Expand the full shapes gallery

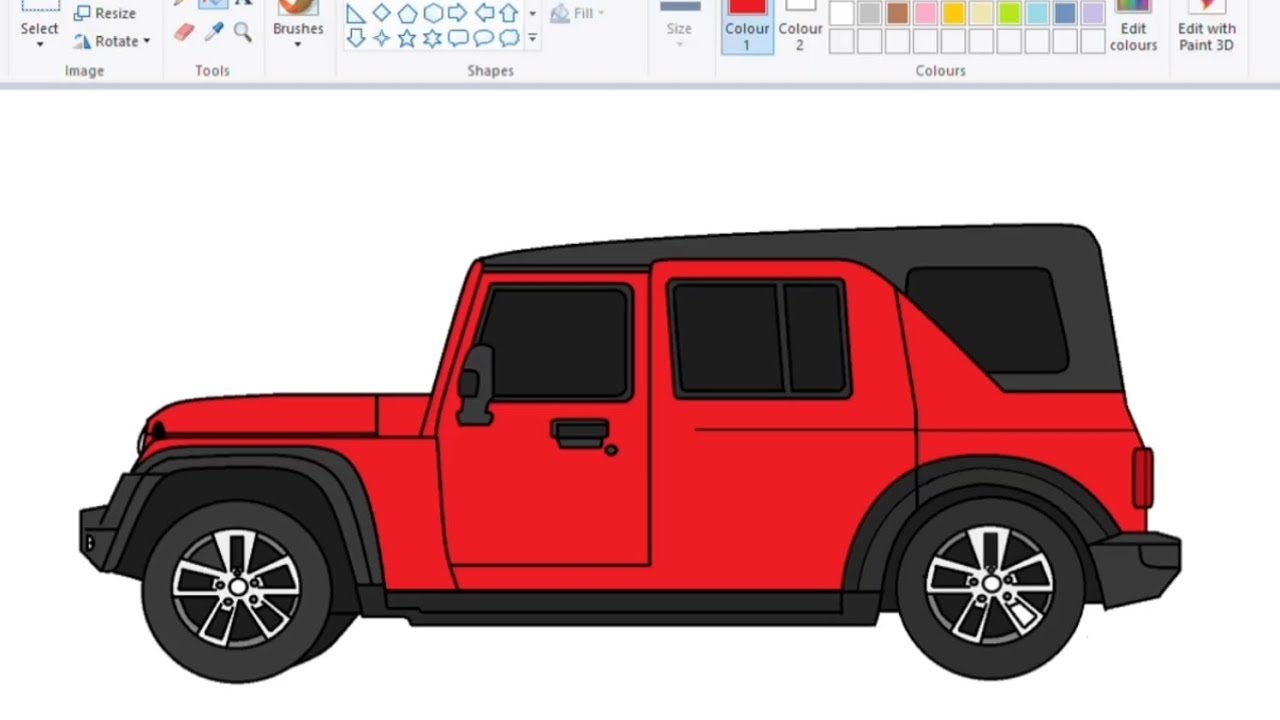532,38
